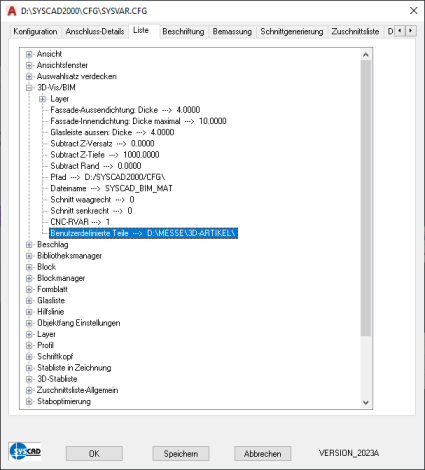The width and height of the screenshot is (425, 470).
Task: Expand the Beschlag tree node
Action: pyautogui.click(x=29, y=245)
